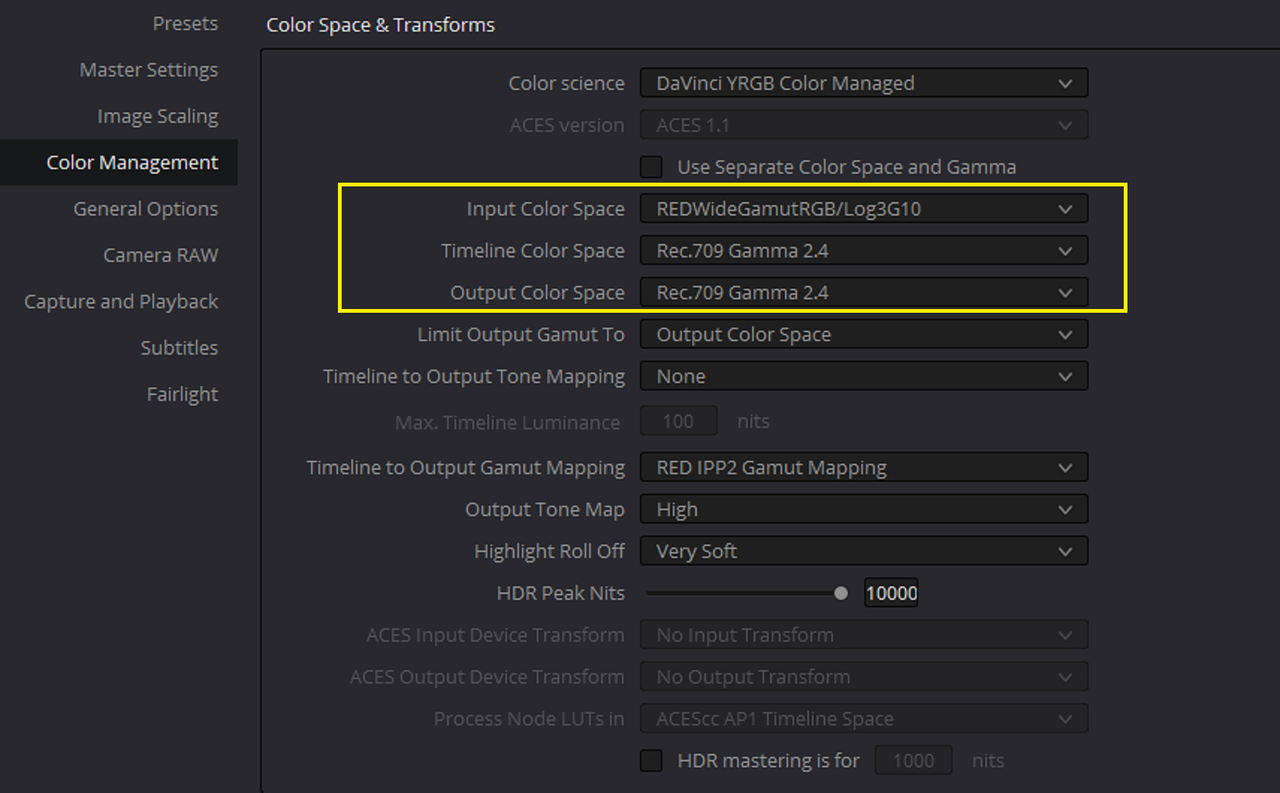Open Capture and Playback settings
The height and width of the screenshot is (793, 1280).
coord(121,301)
